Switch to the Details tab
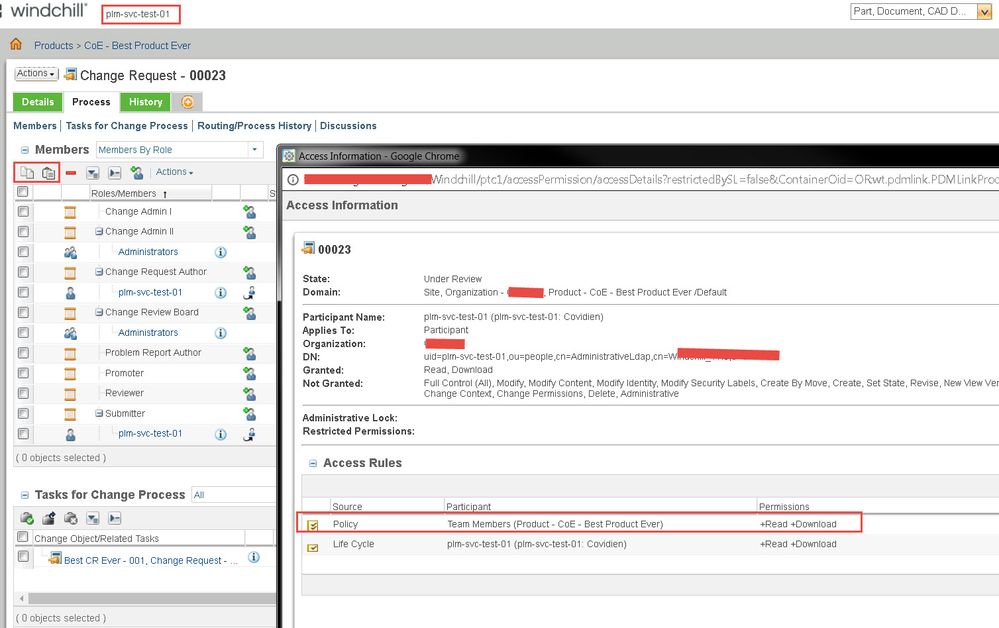This screenshot has height=628, width=999. 37,102
